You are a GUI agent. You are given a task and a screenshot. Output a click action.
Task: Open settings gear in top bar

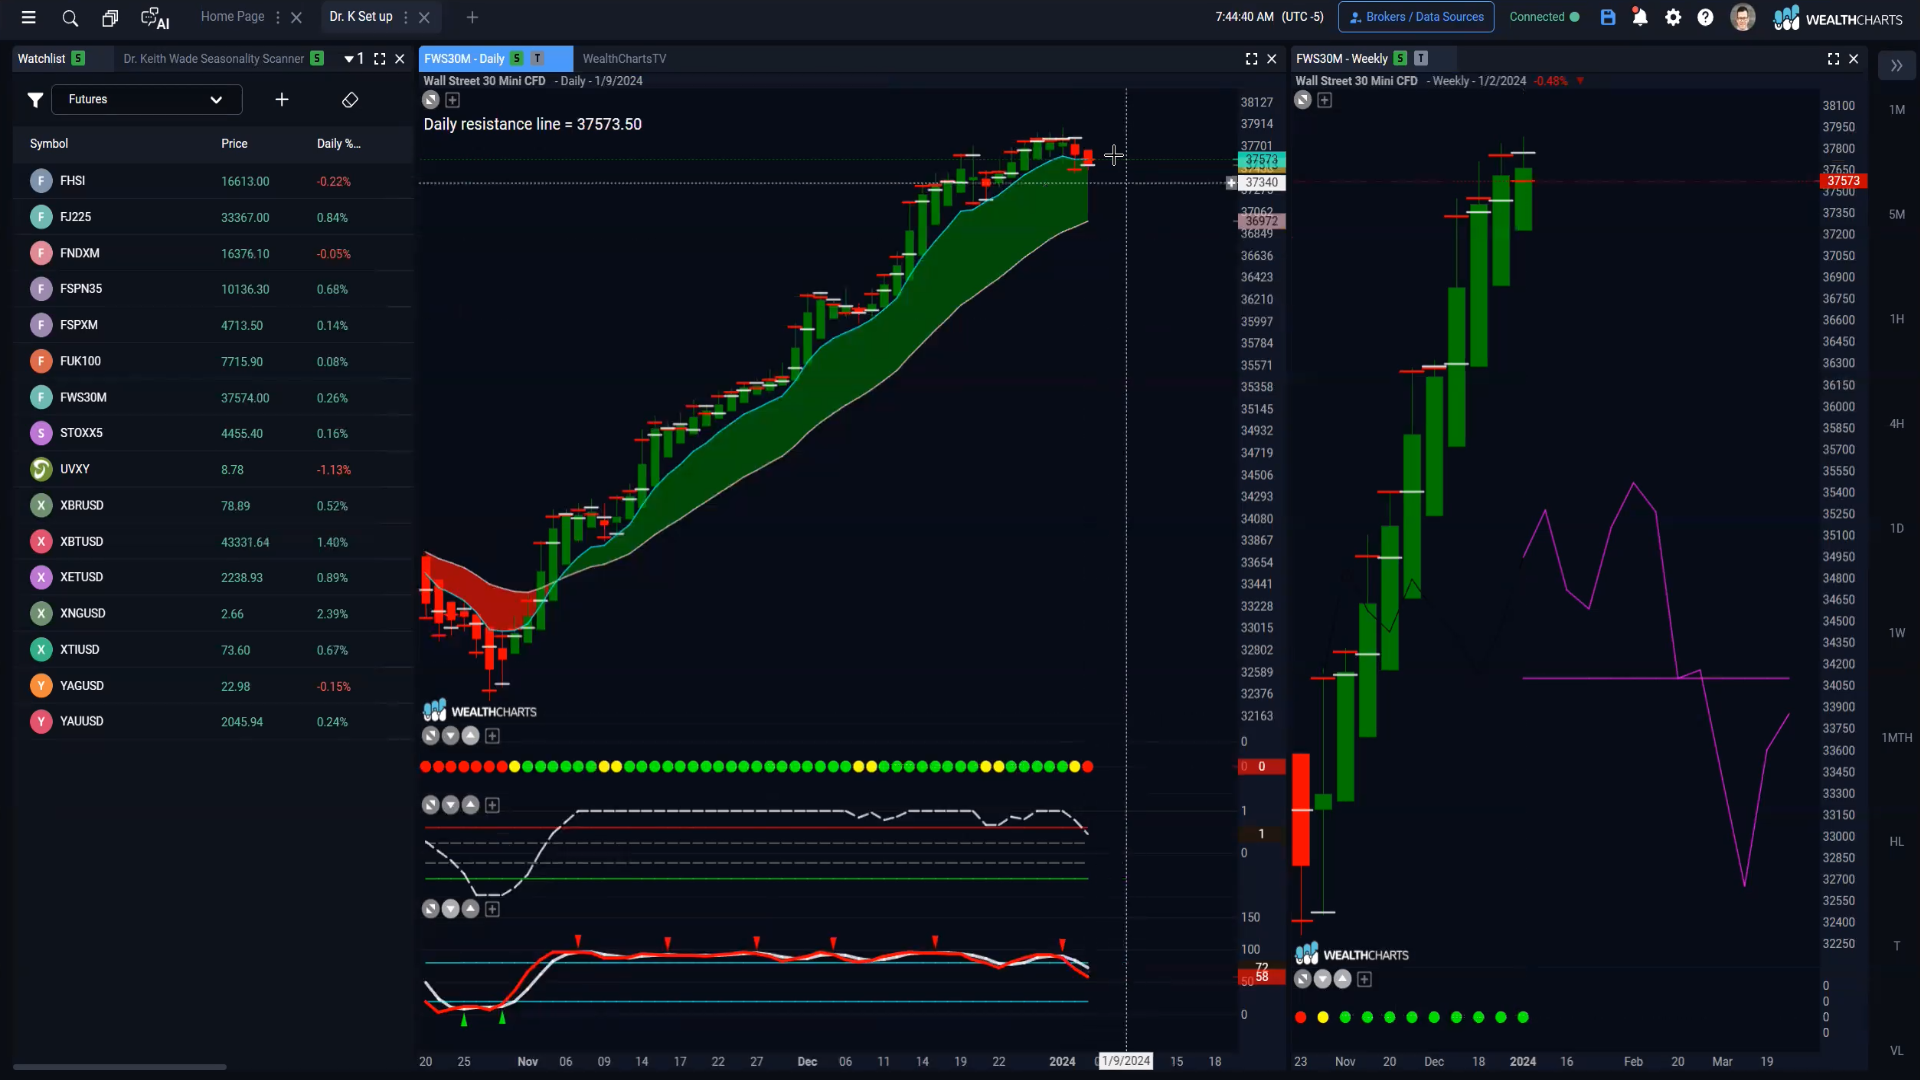[1673, 17]
